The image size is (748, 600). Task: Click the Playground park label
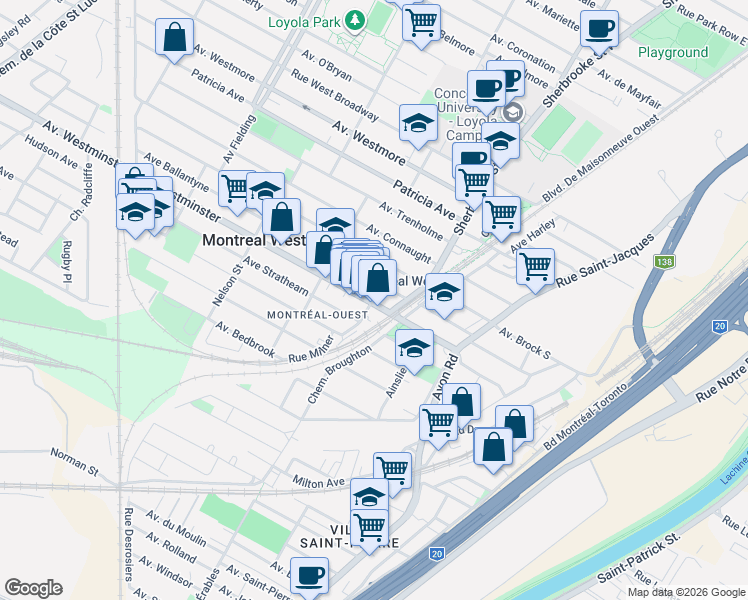(673, 52)
